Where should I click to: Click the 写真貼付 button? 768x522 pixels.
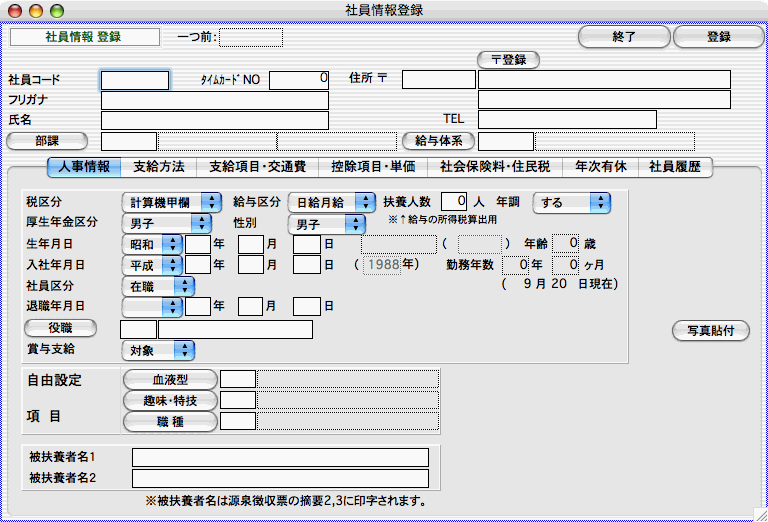point(710,329)
